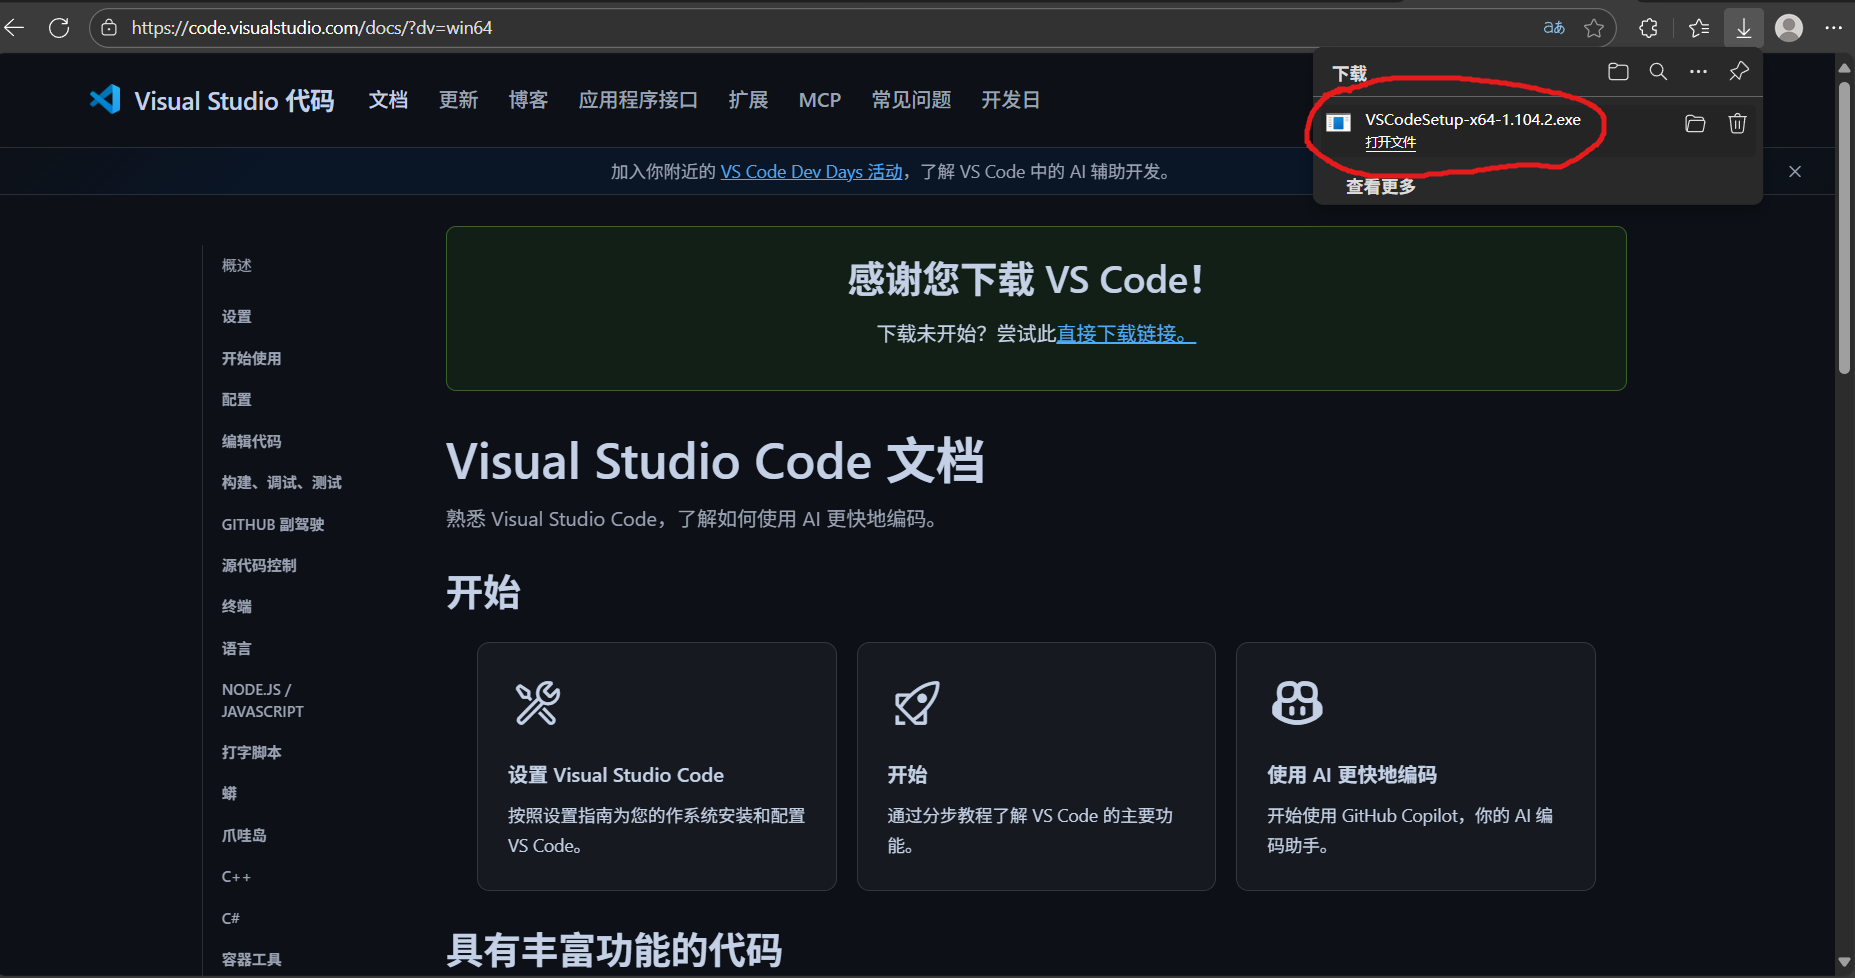1855x978 pixels.
Task: Click the scrollbar up arrow
Action: 1844,68
